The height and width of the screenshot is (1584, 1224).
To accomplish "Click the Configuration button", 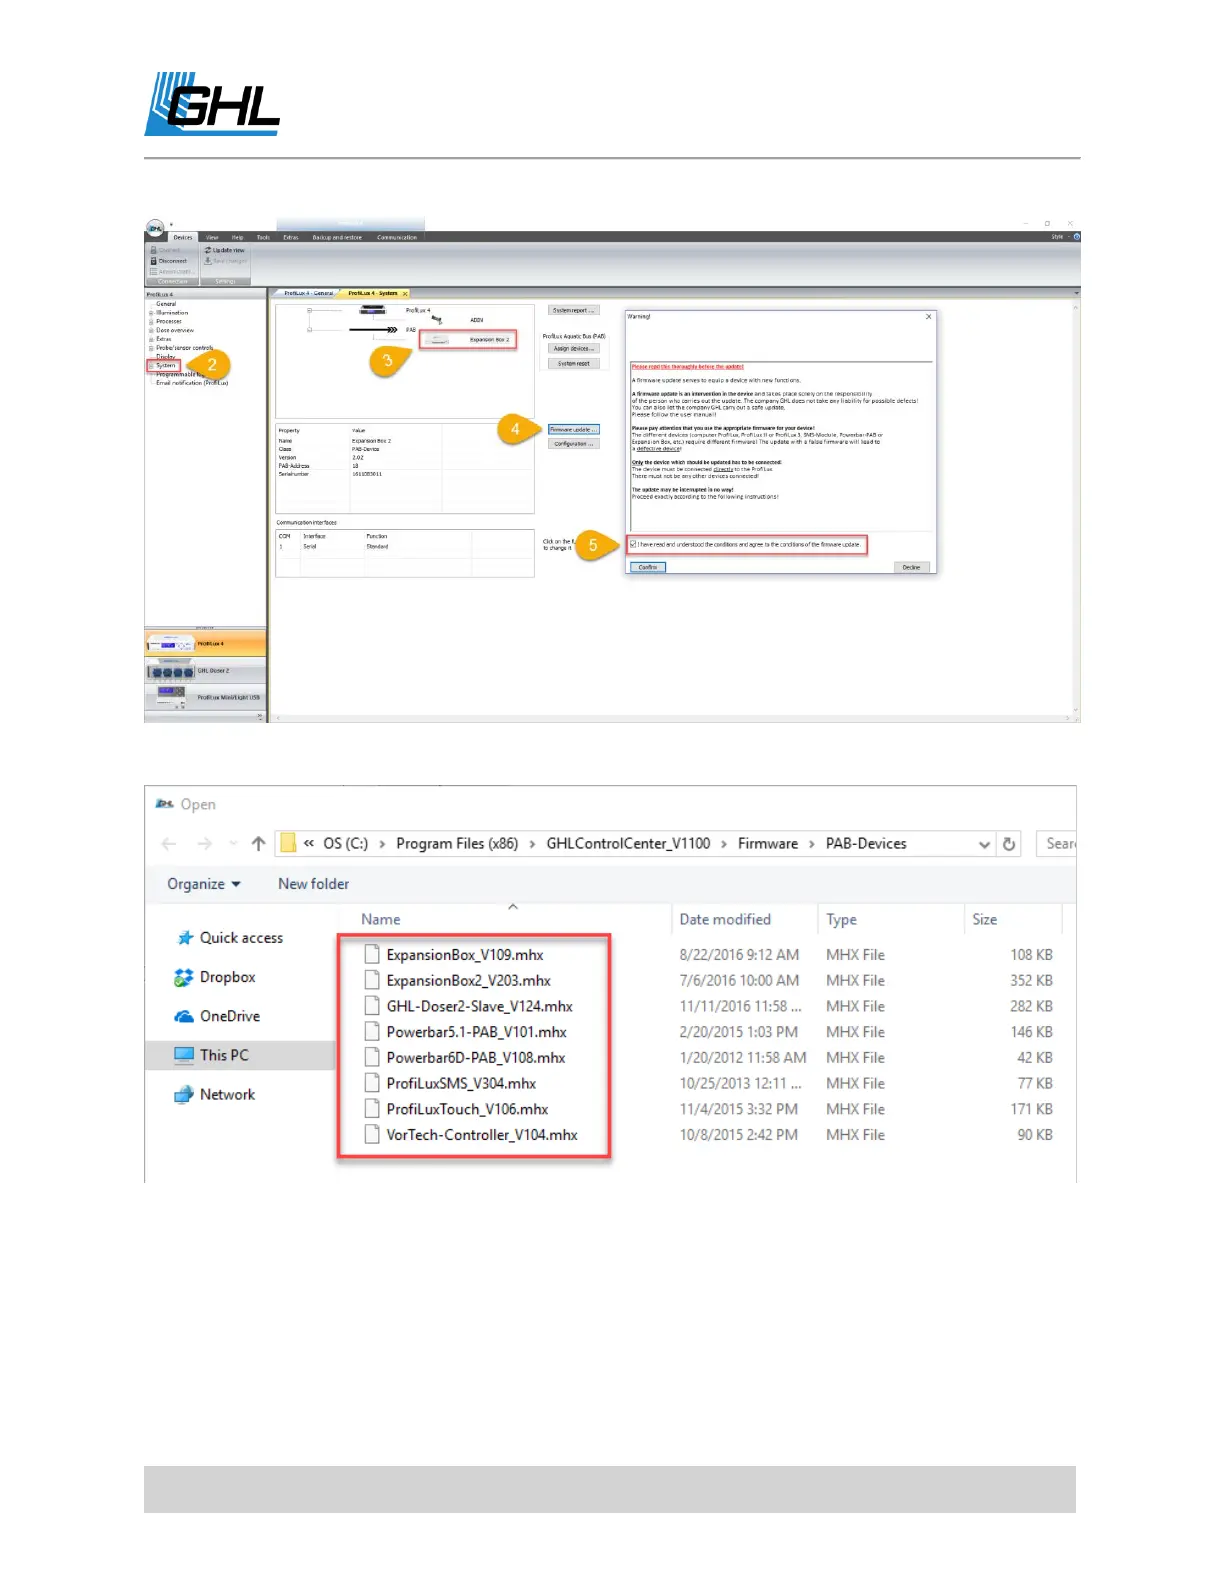I will point(574,444).
